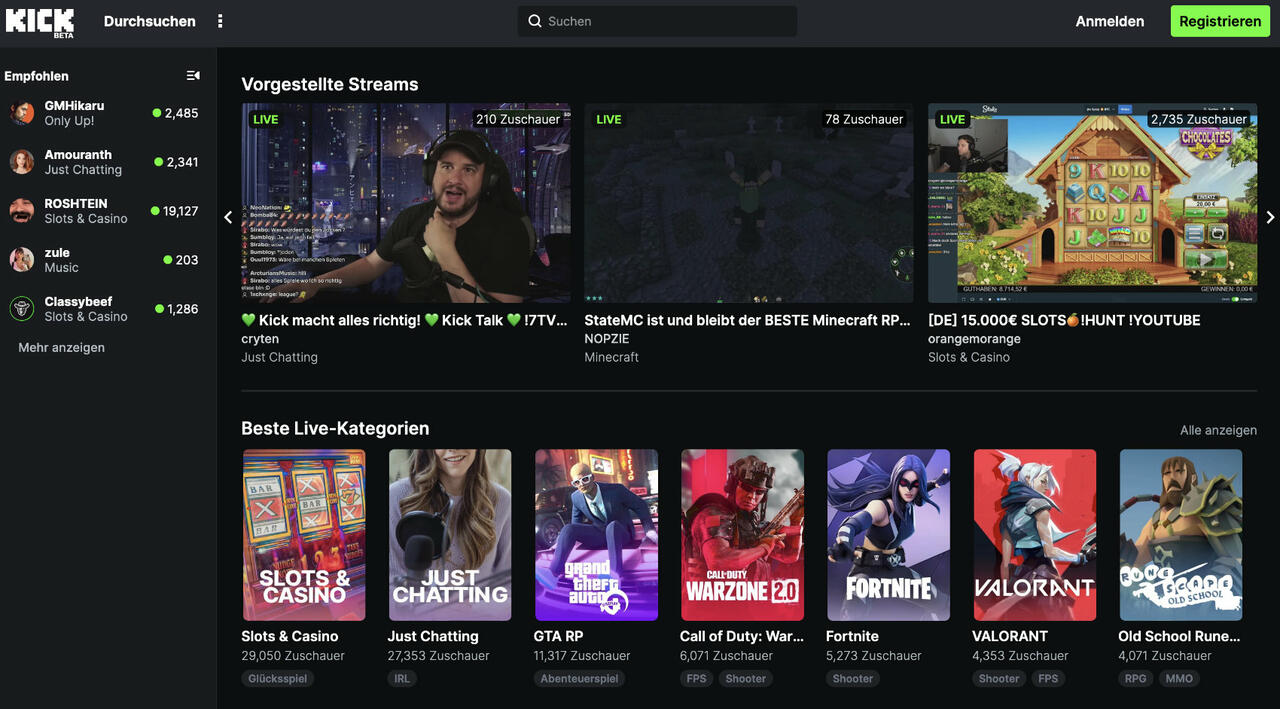Open stream title 'Kick macht alles richtig!'
1280x709 pixels.
click(x=405, y=320)
